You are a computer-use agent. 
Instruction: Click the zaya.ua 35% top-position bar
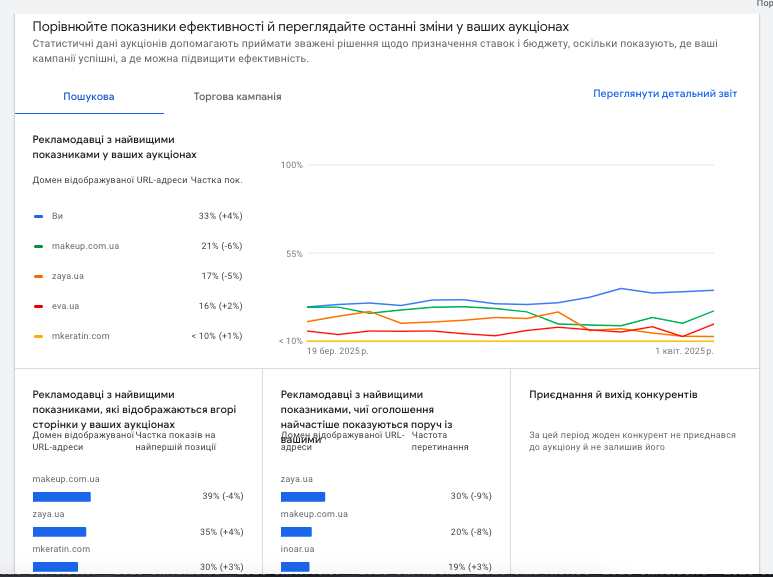59,532
